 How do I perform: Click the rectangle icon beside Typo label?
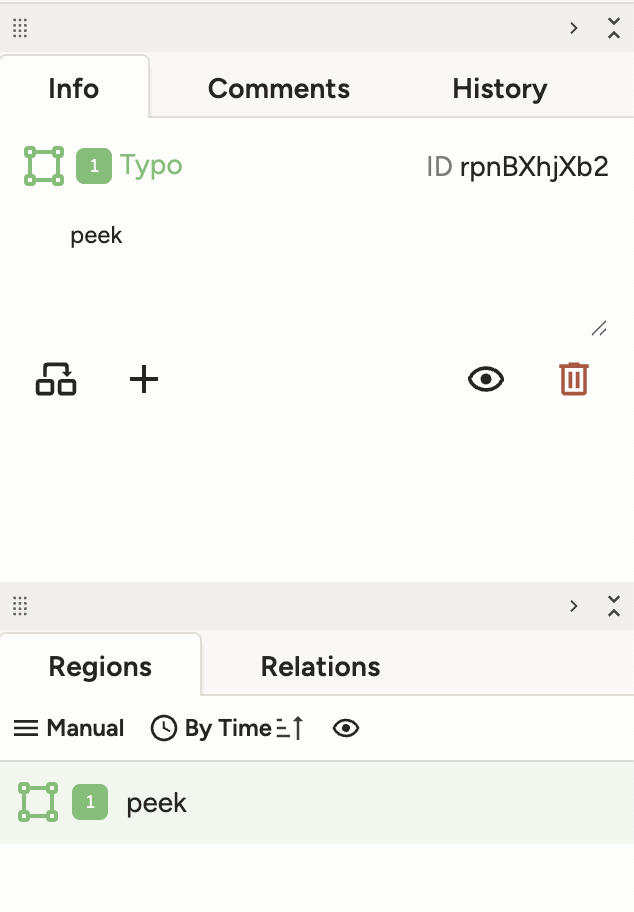pyautogui.click(x=44, y=166)
